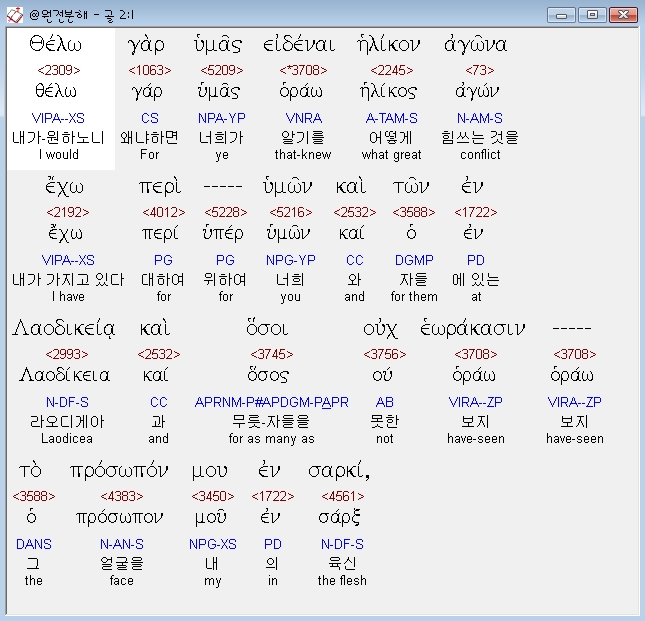This screenshot has height=621, width=645.
Task: Minimize the 원전분해 window
Action: [561, 15]
